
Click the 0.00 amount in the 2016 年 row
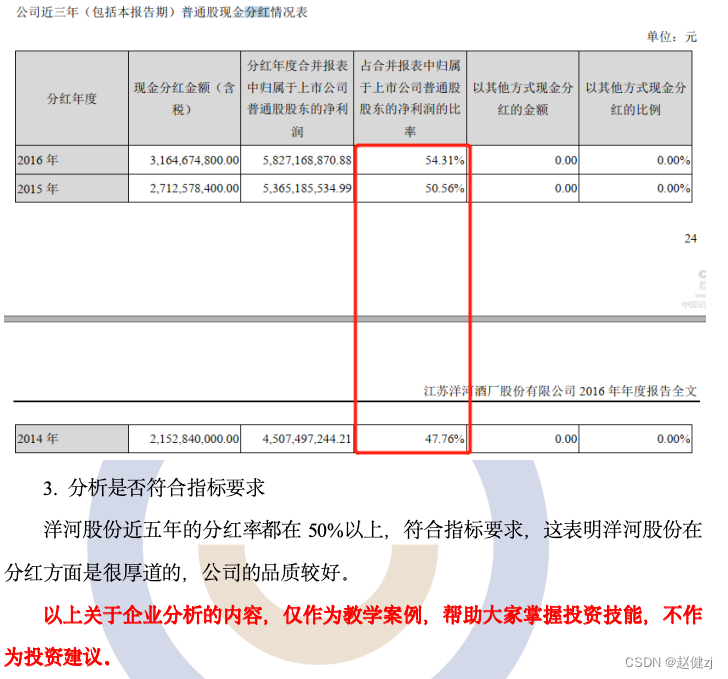coord(566,160)
